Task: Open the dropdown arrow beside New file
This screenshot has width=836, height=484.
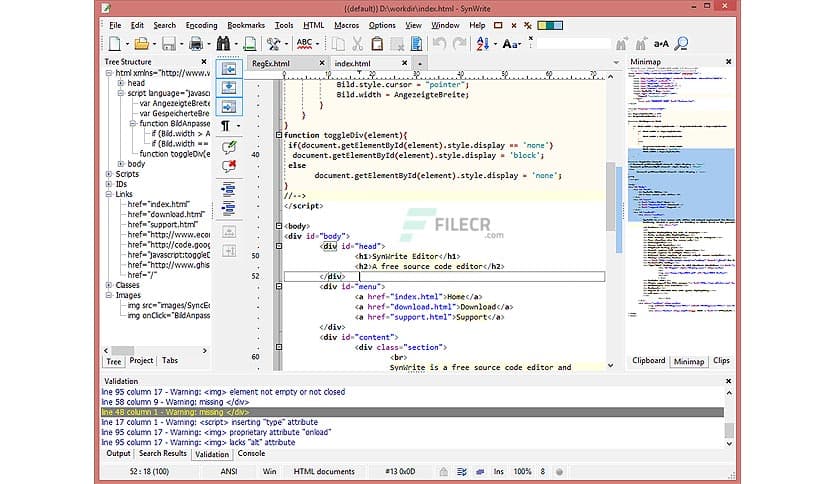Action: pos(127,44)
